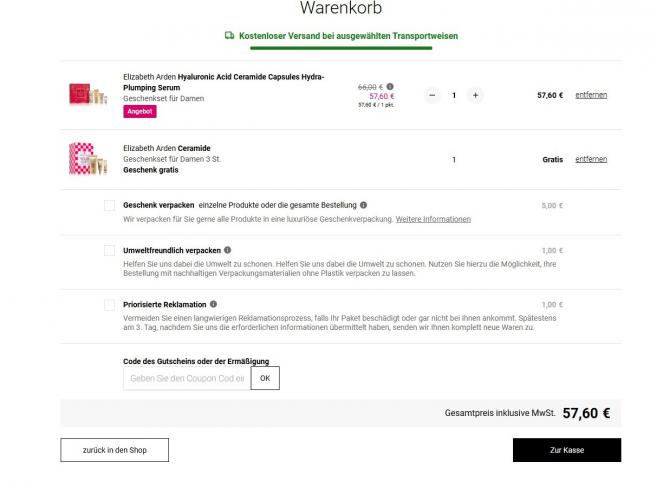Open the Ceramide gift set product image

coord(88,159)
